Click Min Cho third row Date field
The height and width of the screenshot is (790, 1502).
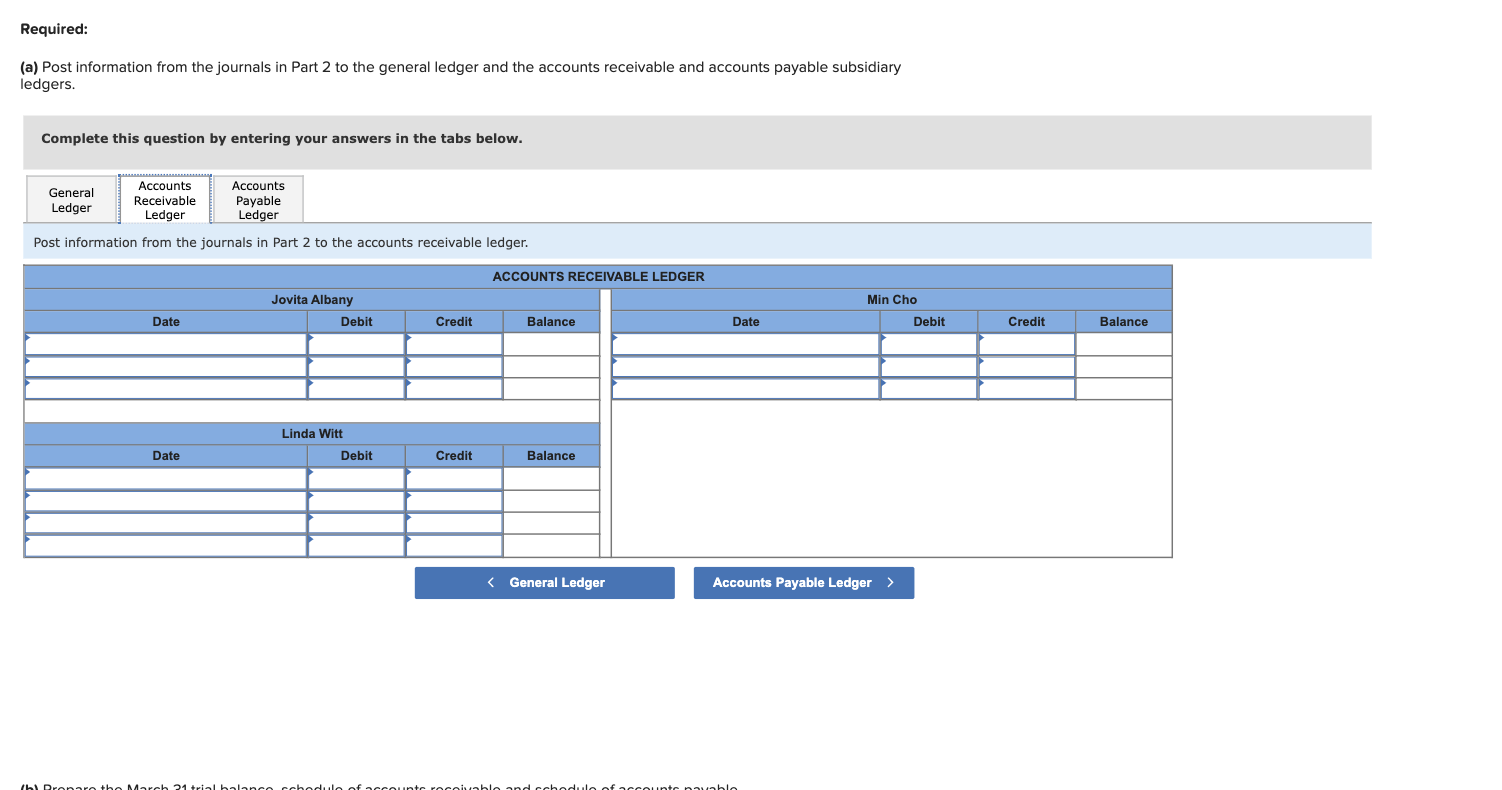pos(746,389)
